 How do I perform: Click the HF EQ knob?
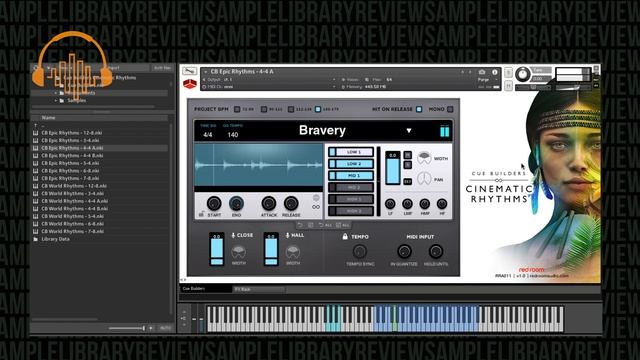(442, 203)
